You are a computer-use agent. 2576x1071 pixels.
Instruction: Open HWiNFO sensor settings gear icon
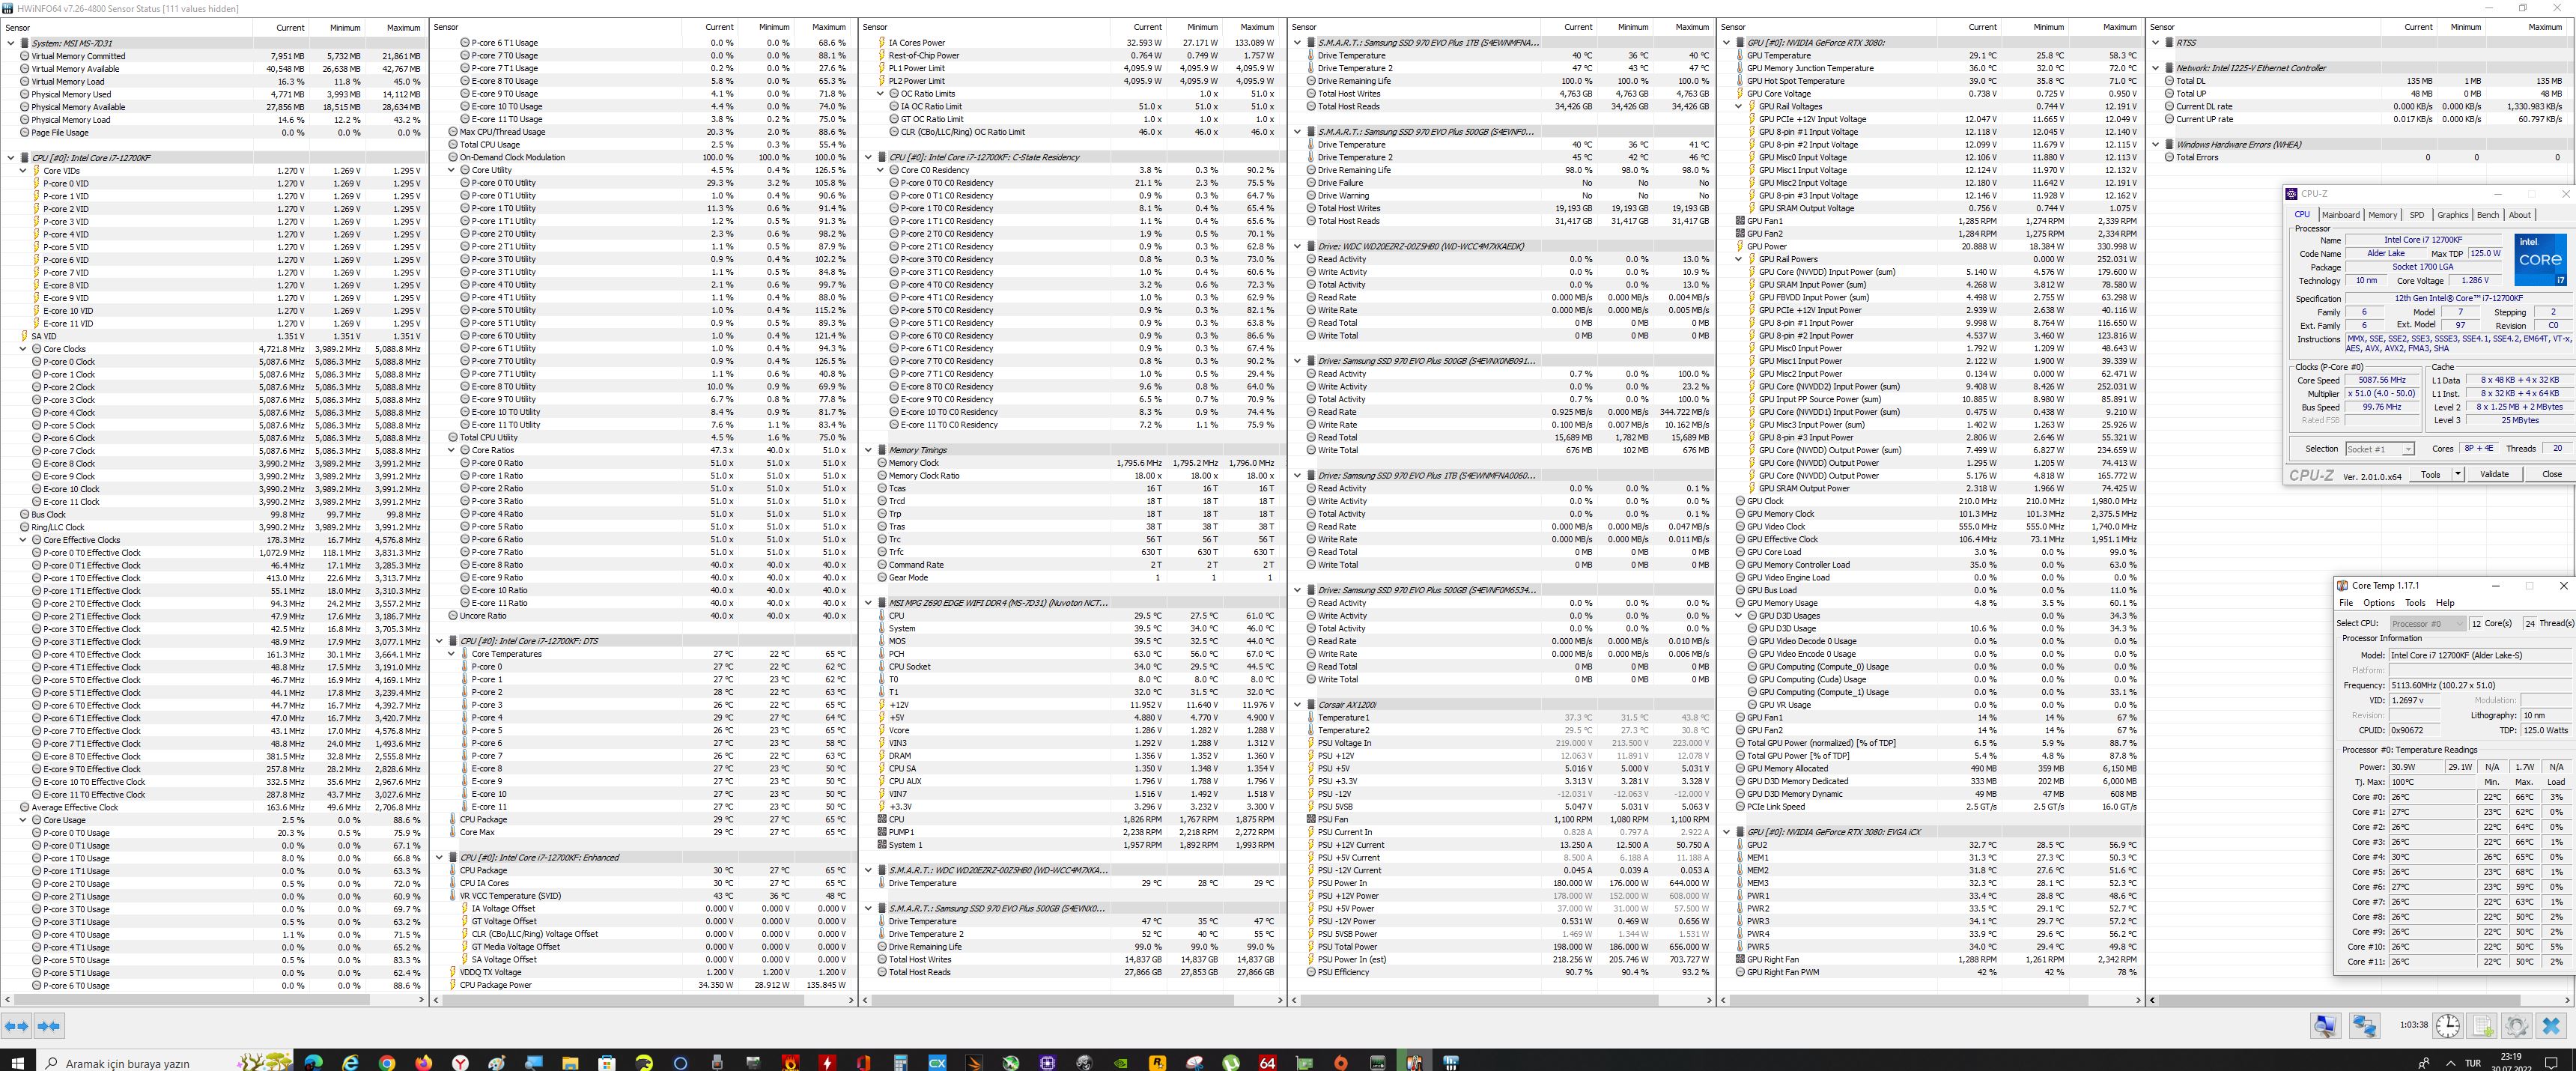[x=2517, y=1025]
